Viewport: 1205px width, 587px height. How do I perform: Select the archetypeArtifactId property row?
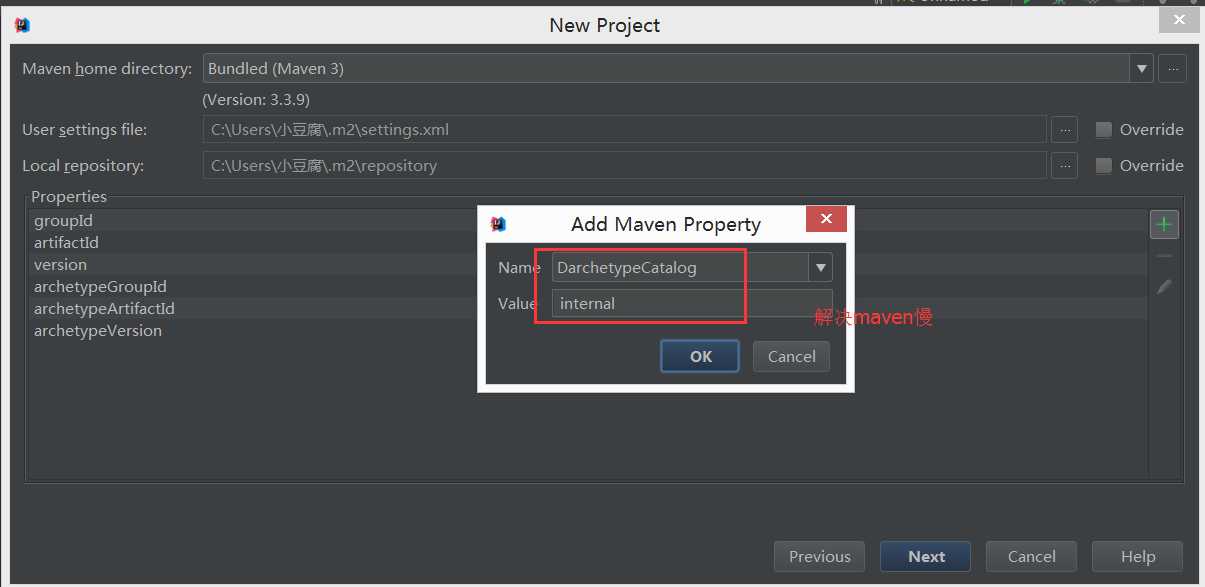click(x=588, y=309)
